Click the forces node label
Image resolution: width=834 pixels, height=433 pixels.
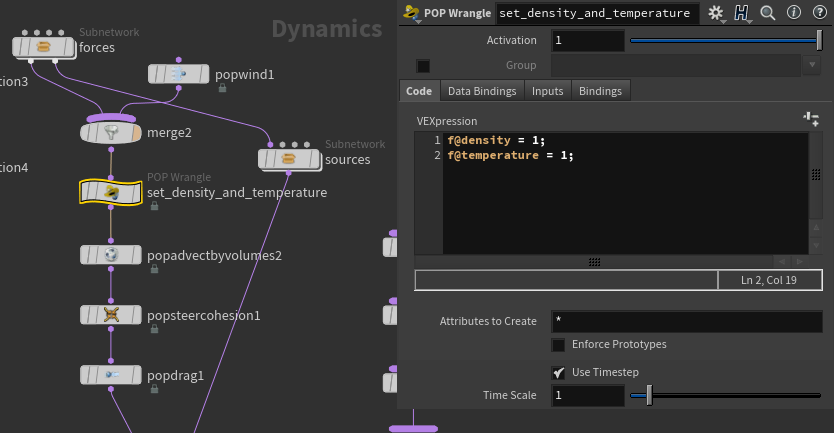(x=97, y=47)
